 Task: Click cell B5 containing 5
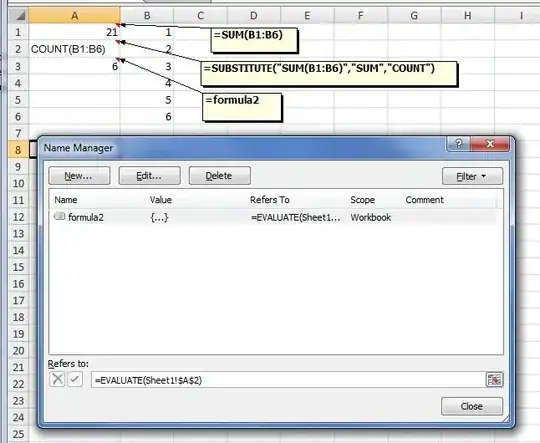(147, 100)
